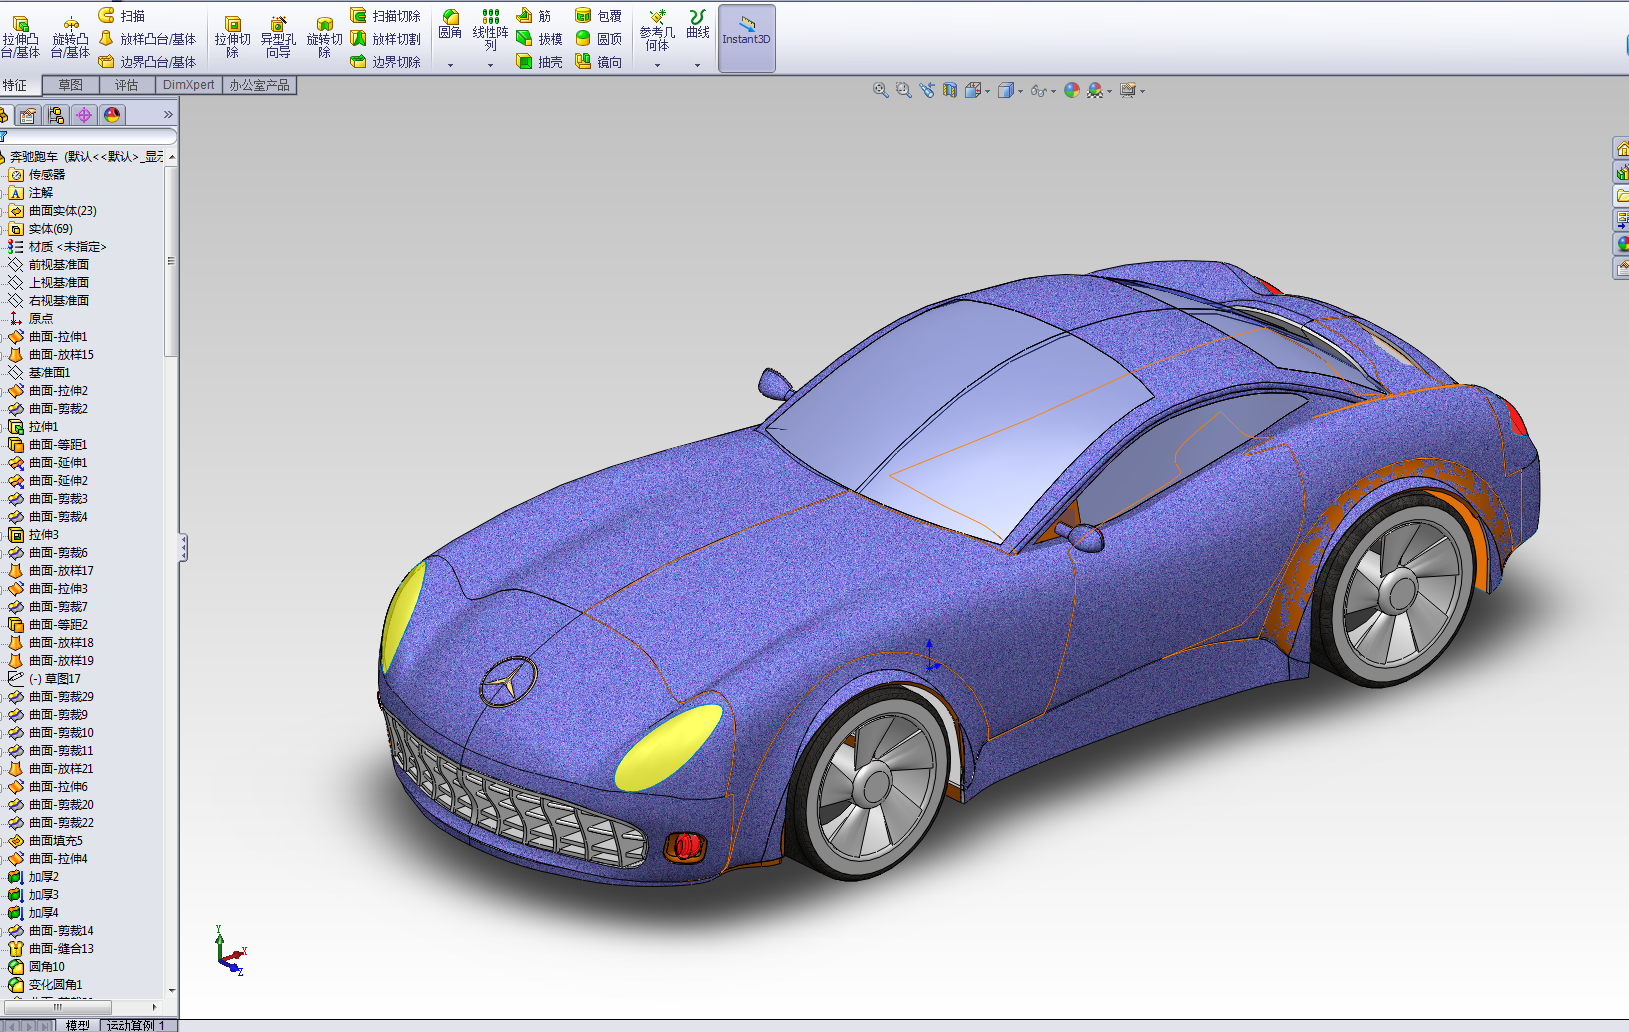
Task: Select 线性阵列 linear pattern tool
Action: pos(490,30)
